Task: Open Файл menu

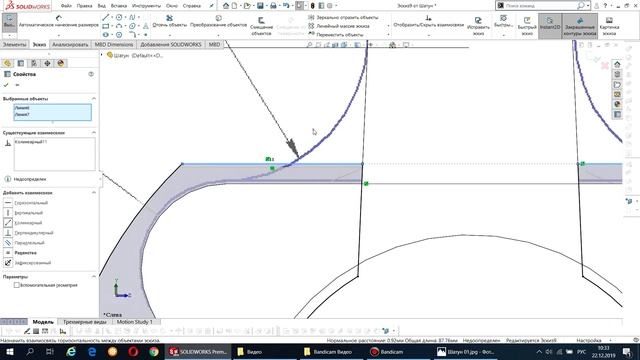Action: coord(66,6)
